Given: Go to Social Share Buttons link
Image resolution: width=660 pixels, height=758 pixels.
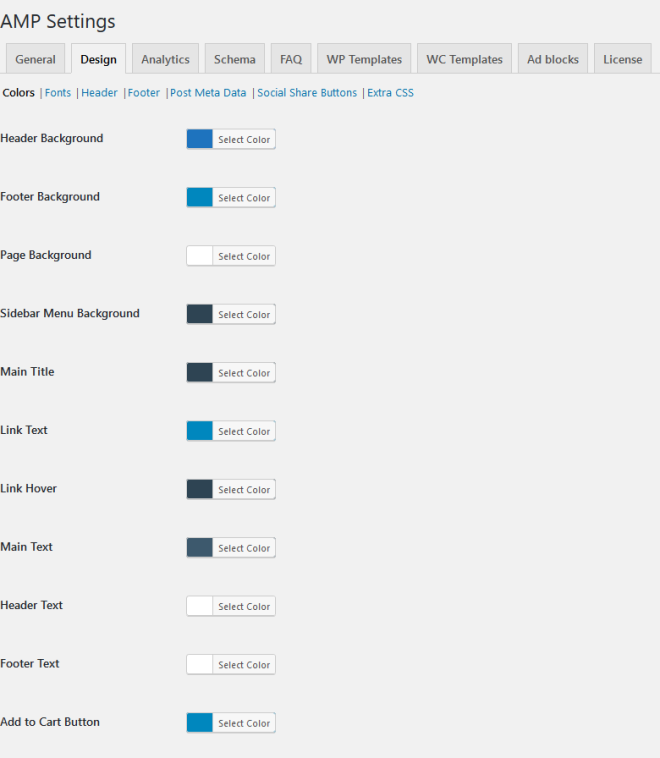Looking at the screenshot, I should pos(307,92).
